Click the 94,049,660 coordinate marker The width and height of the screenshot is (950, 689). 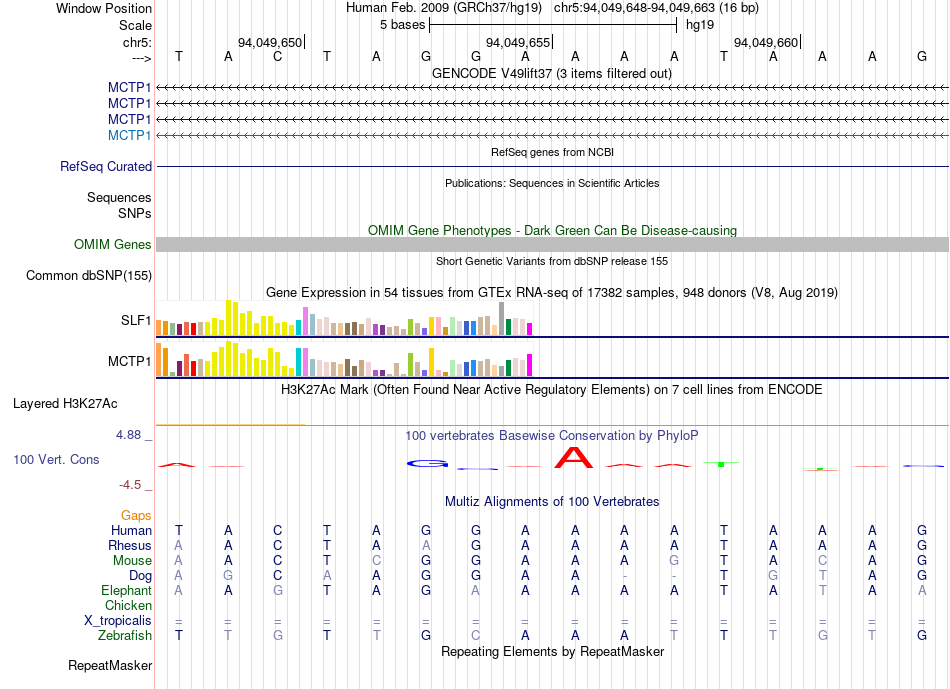tap(766, 42)
